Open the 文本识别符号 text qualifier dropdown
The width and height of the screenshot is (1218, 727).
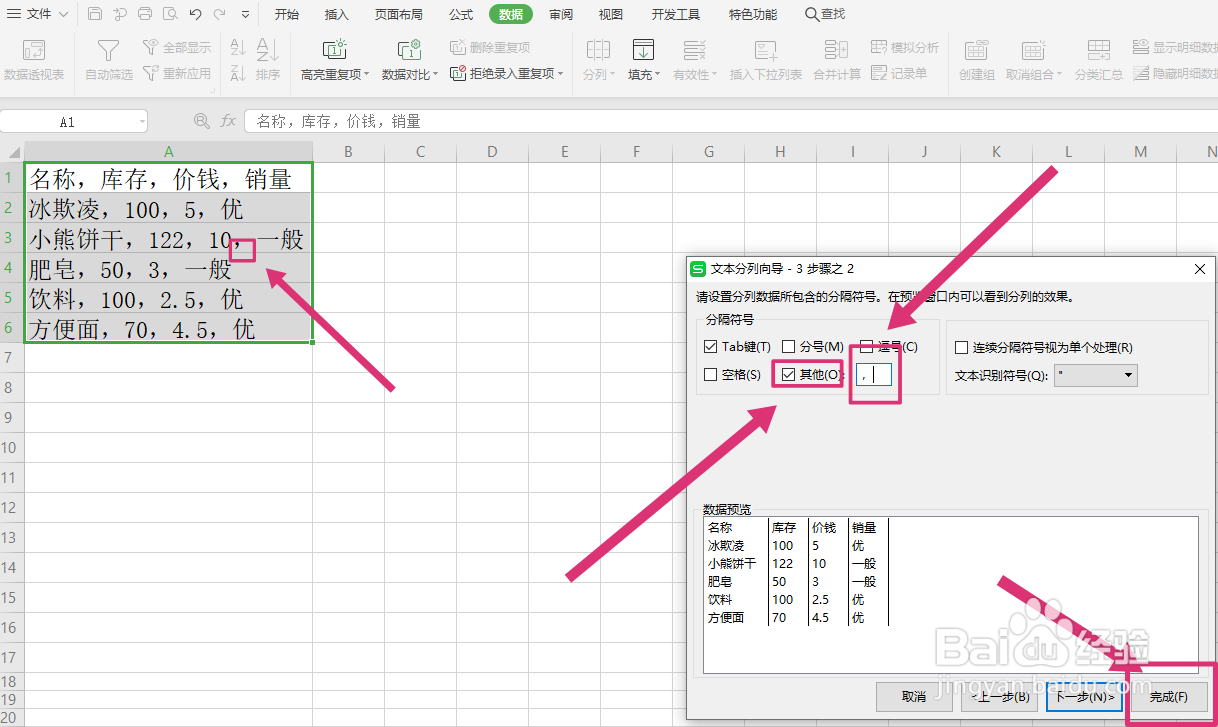[1131, 375]
